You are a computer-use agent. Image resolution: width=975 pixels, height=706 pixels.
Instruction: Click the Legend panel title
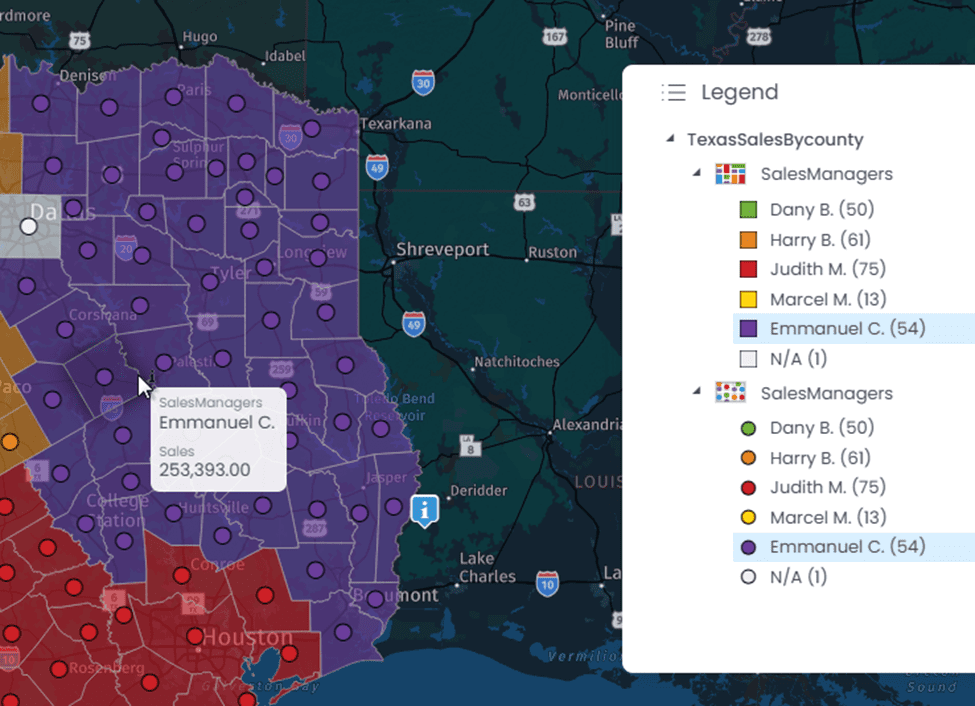tap(740, 92)
